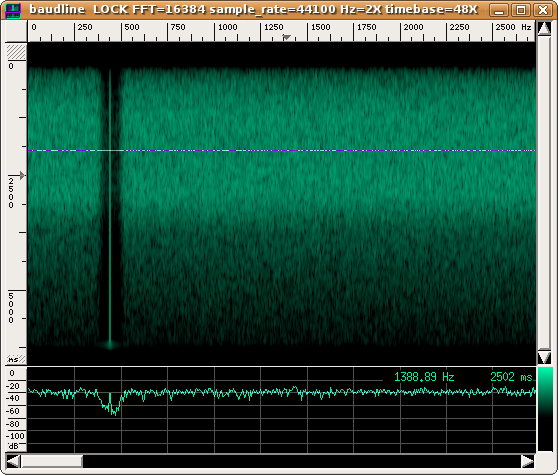Click the green color gradient bar

[545, 410]
